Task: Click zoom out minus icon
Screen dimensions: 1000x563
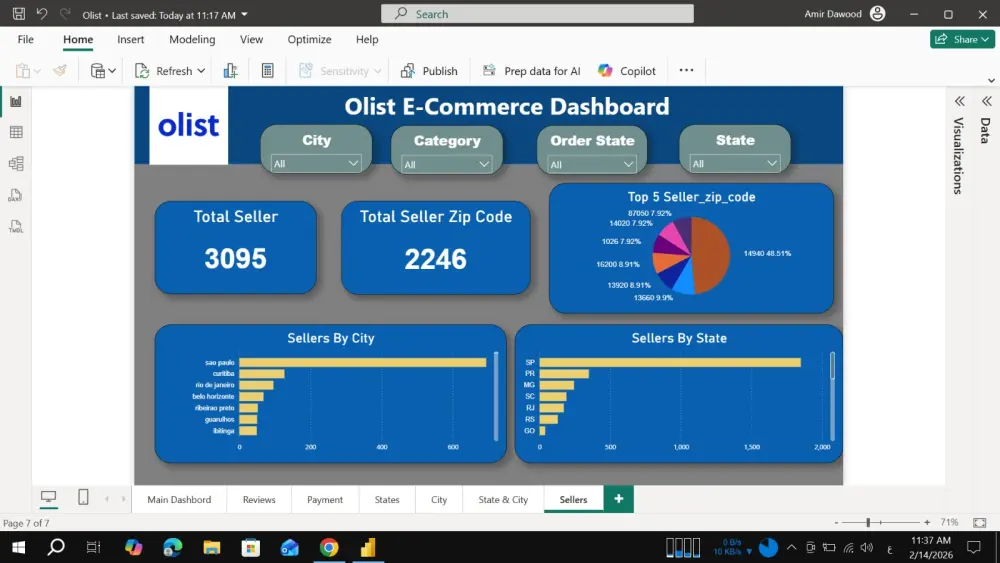Action: pyautogui.click(x=836, y=523)
